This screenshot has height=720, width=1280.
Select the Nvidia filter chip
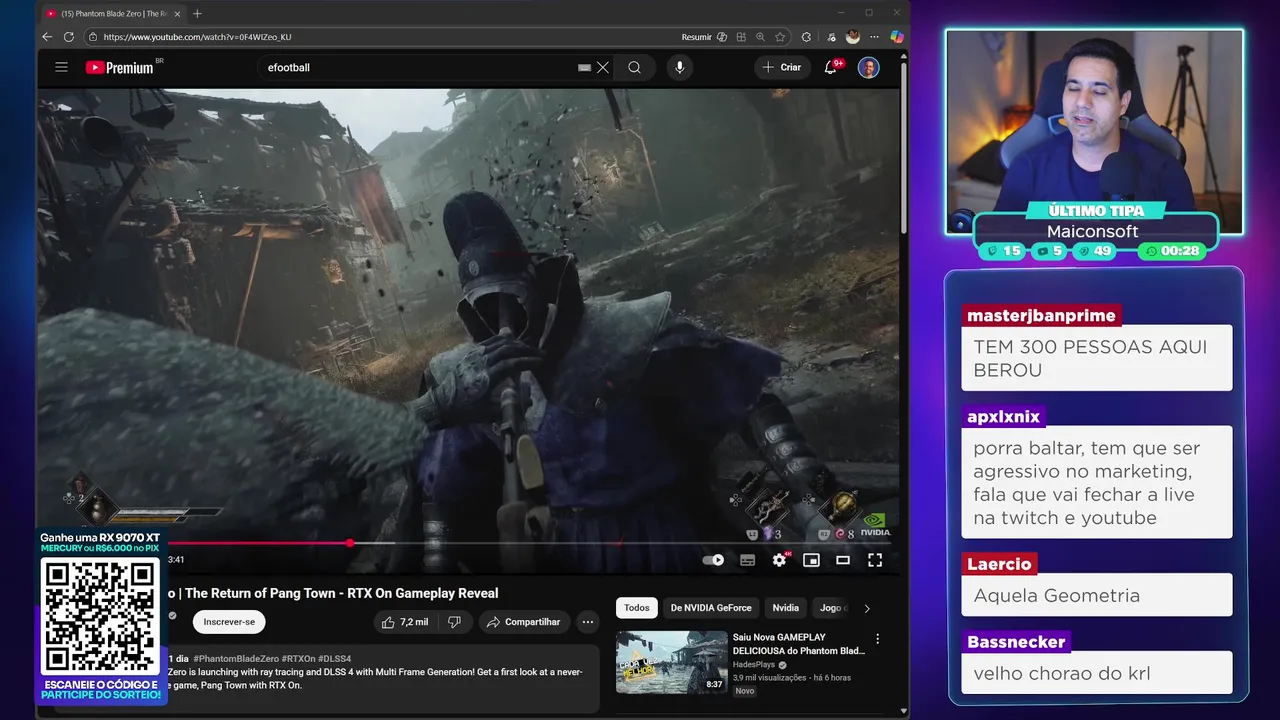pyautogui.click(x=786, y=608)
